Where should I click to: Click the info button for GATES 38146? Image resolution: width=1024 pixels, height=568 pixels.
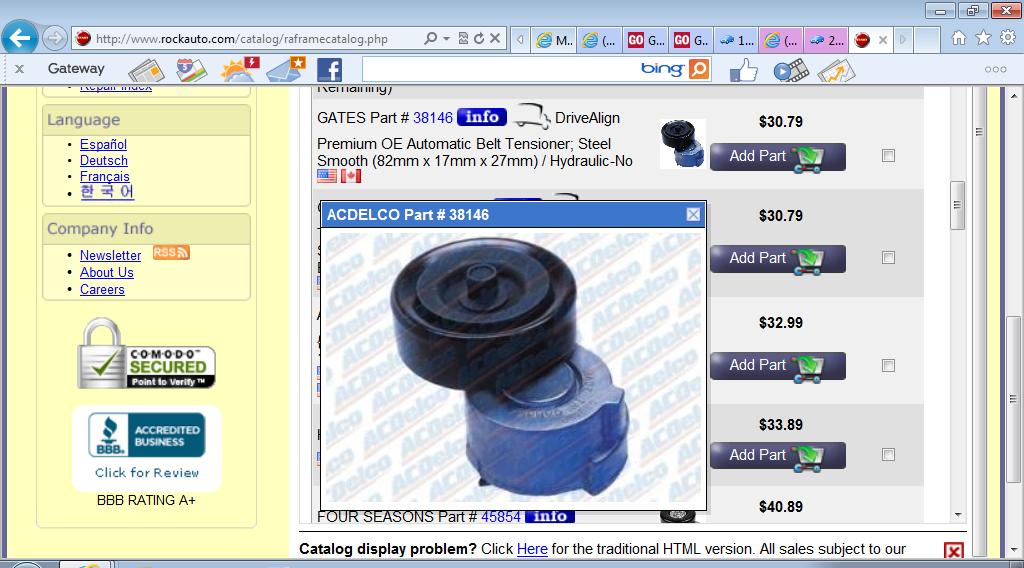tap(482, 117)
